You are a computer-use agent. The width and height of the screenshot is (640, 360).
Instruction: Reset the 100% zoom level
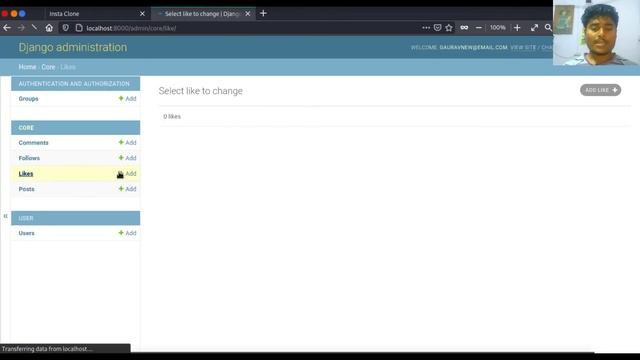[x=498, y=28]
